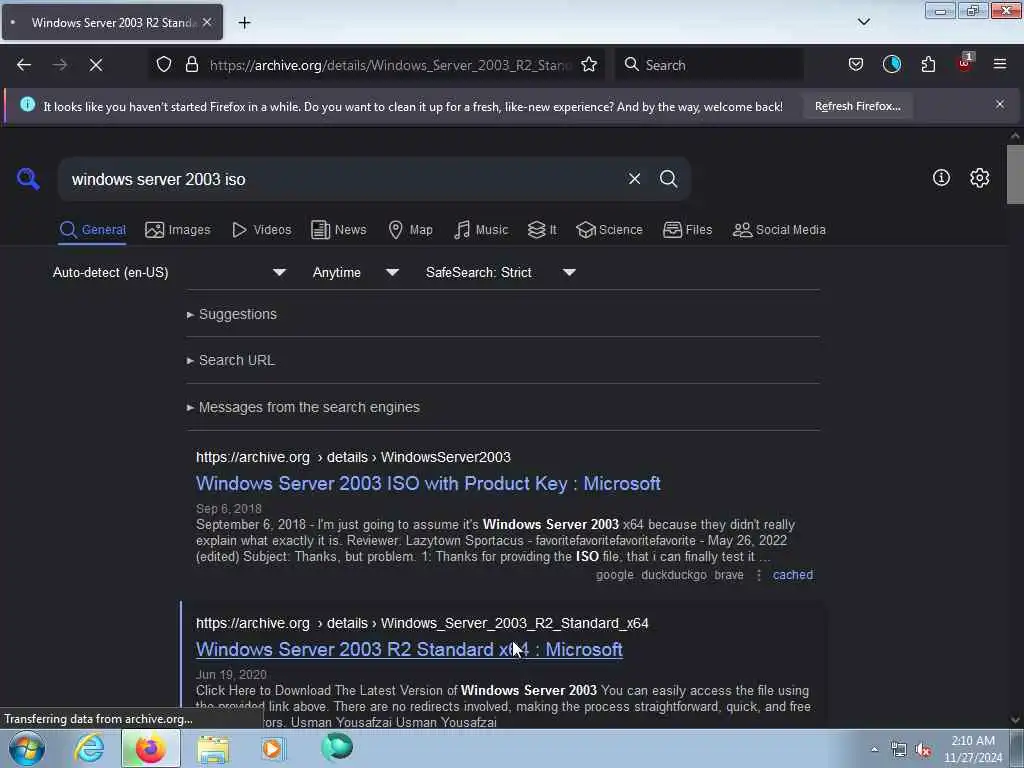Image resolution: width=1024 pixels, height=768 pixels.
Task: Stop loading the page
Action: pos(96,65)
